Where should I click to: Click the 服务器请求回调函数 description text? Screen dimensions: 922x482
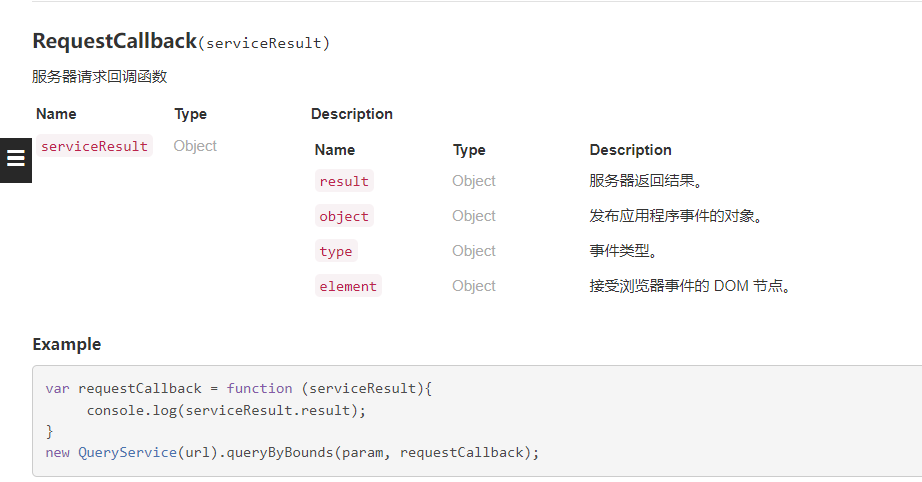(x=99, y=76)
